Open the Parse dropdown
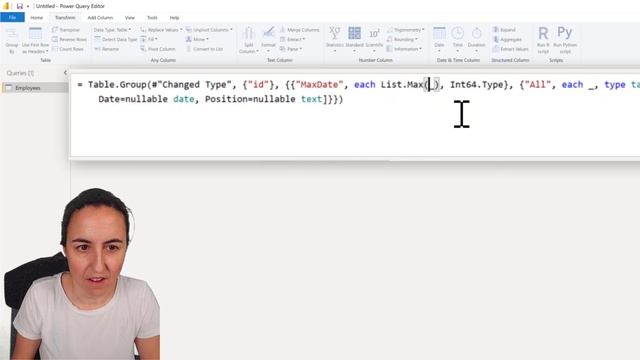This screenshot has width=640, height=360. click(x=291, y=49)
